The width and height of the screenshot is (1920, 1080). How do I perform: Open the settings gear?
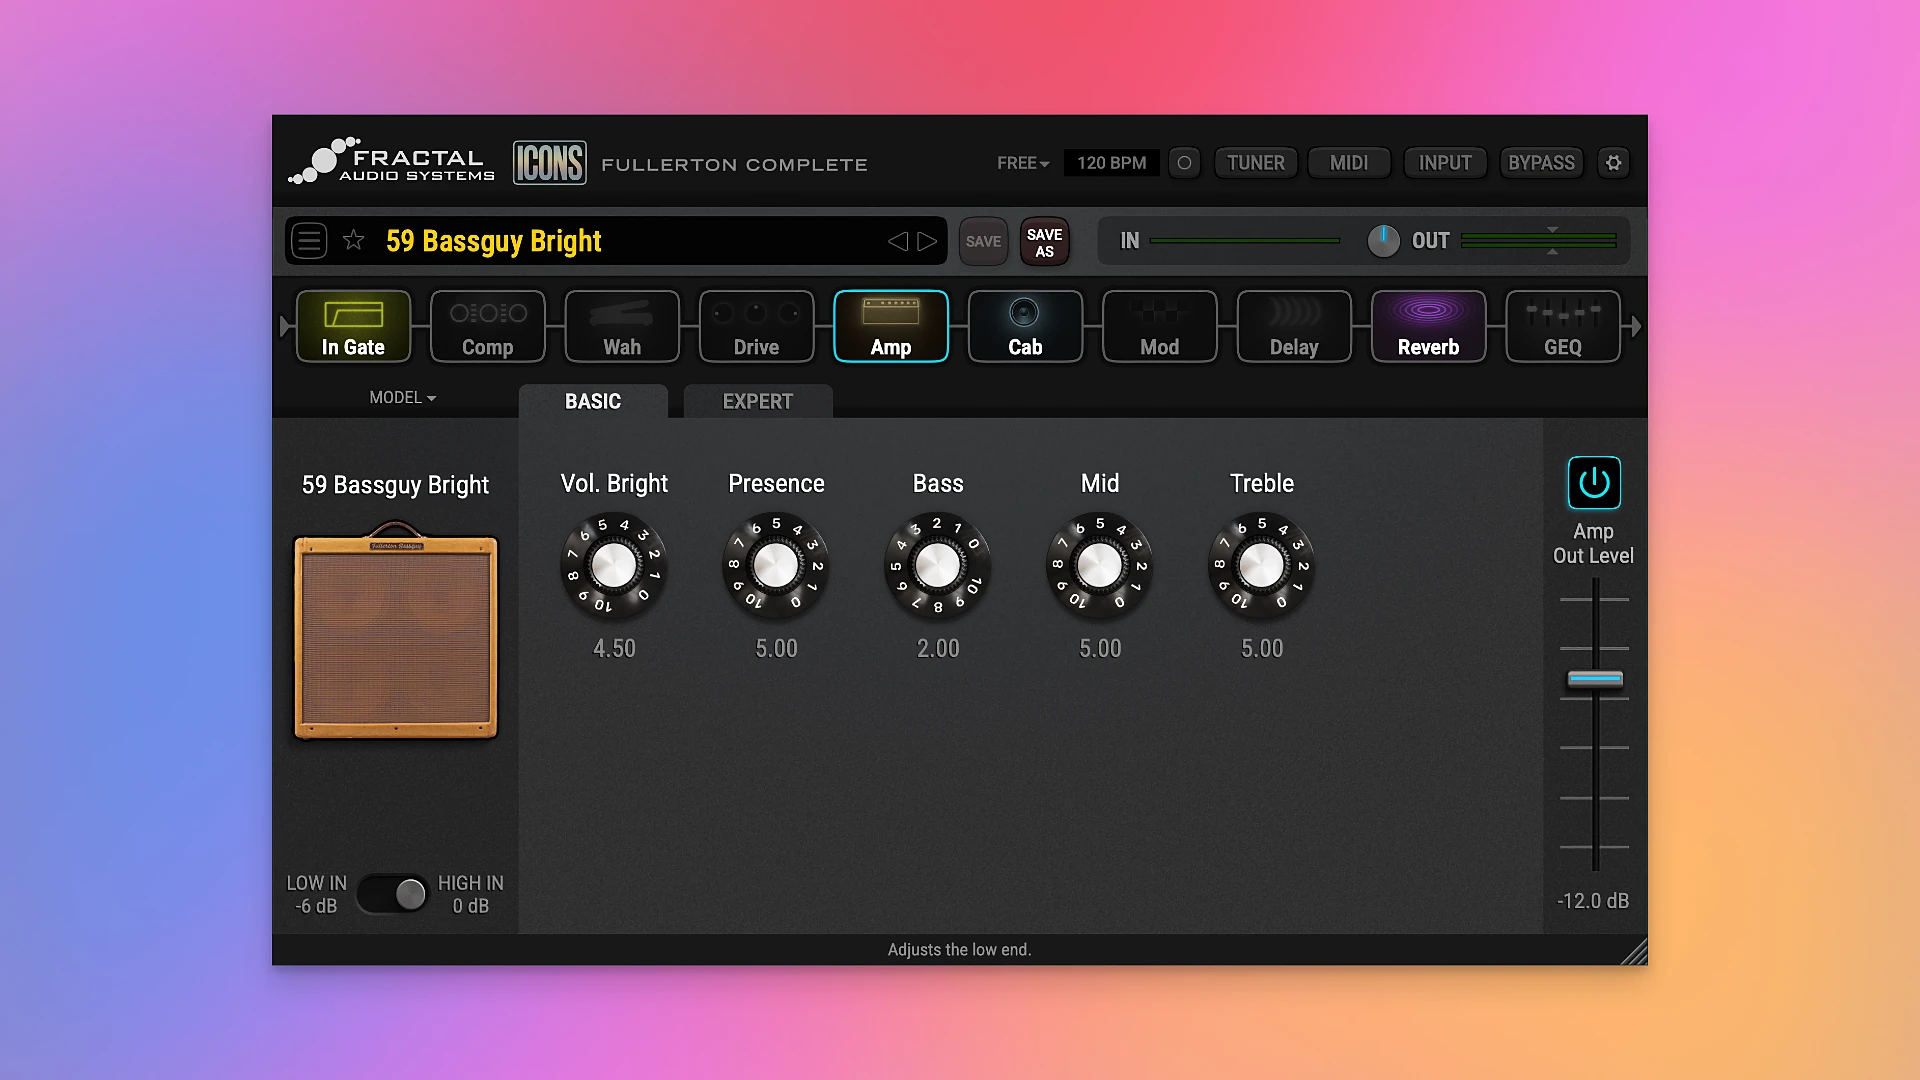pos(1613,162)
